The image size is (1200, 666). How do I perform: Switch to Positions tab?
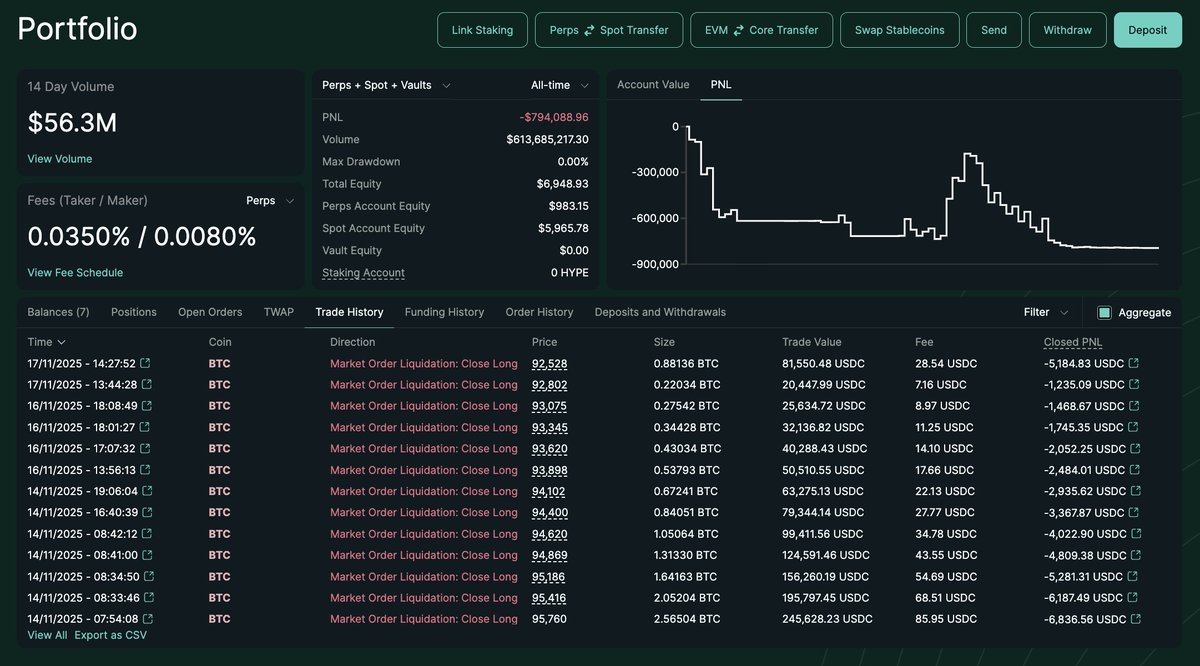(134, 312)
